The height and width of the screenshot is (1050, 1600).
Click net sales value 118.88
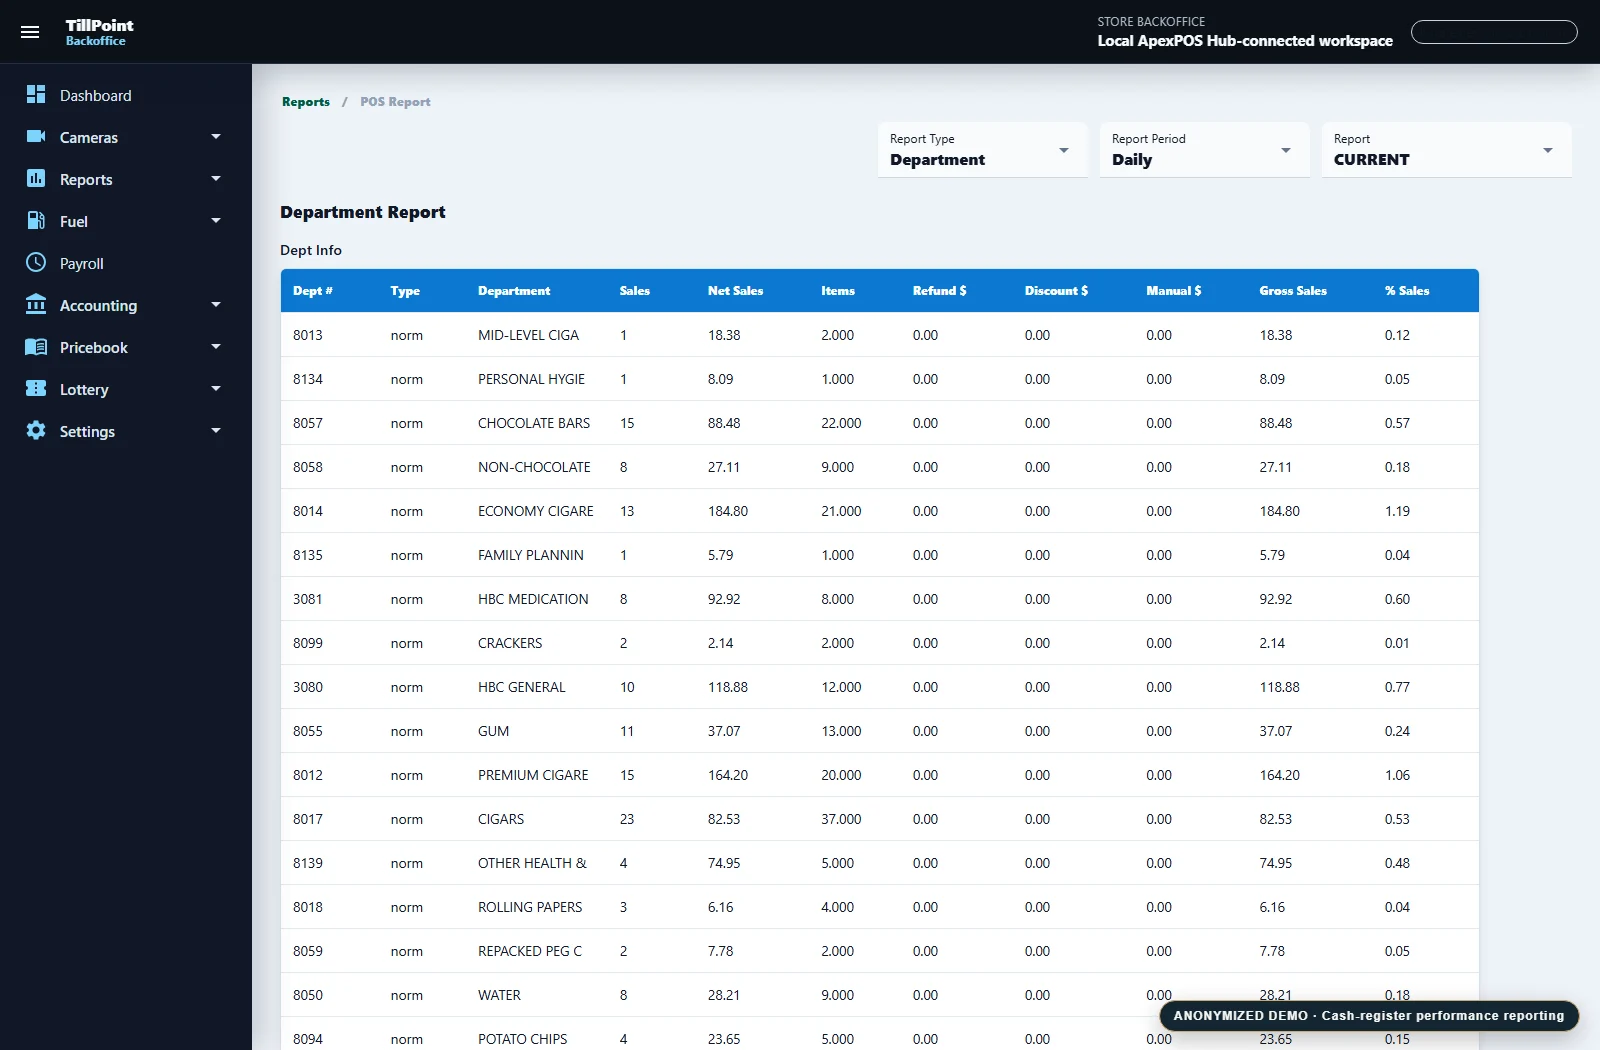[x=728, y=687]
